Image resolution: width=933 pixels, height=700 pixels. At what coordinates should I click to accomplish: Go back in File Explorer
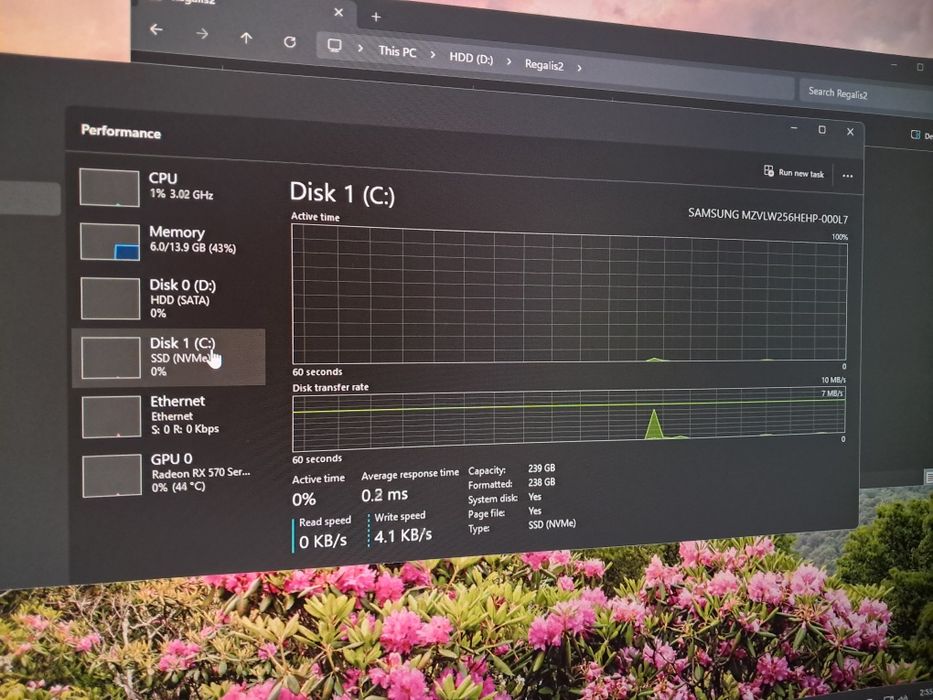156,29
